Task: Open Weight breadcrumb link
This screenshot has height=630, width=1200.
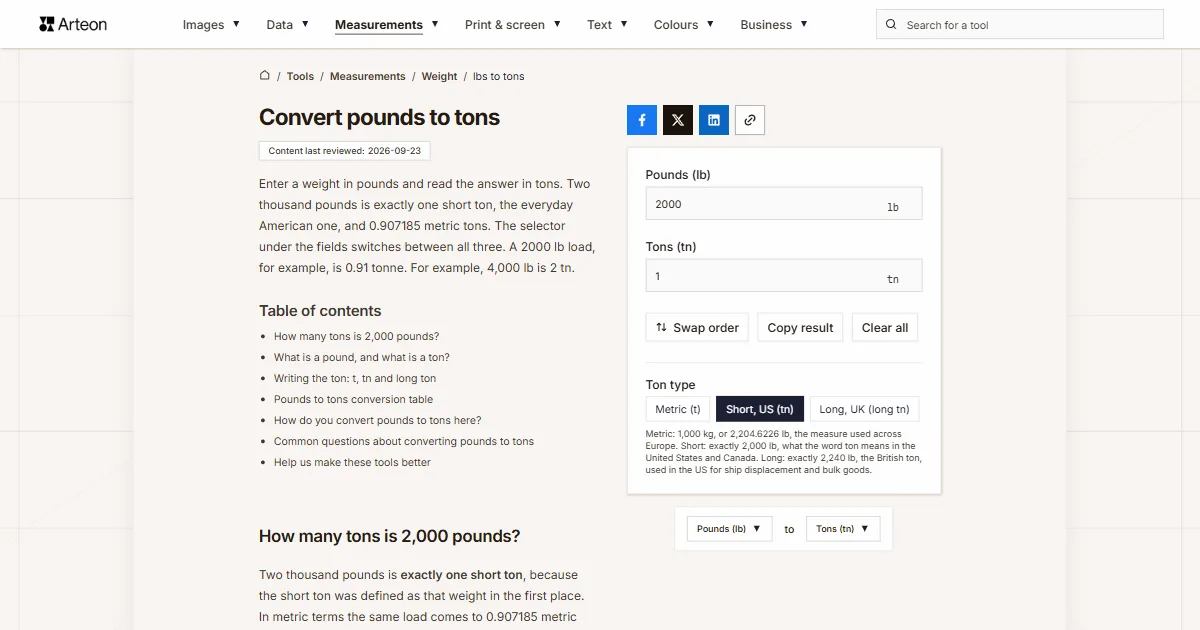Action: tap(439, 76)
